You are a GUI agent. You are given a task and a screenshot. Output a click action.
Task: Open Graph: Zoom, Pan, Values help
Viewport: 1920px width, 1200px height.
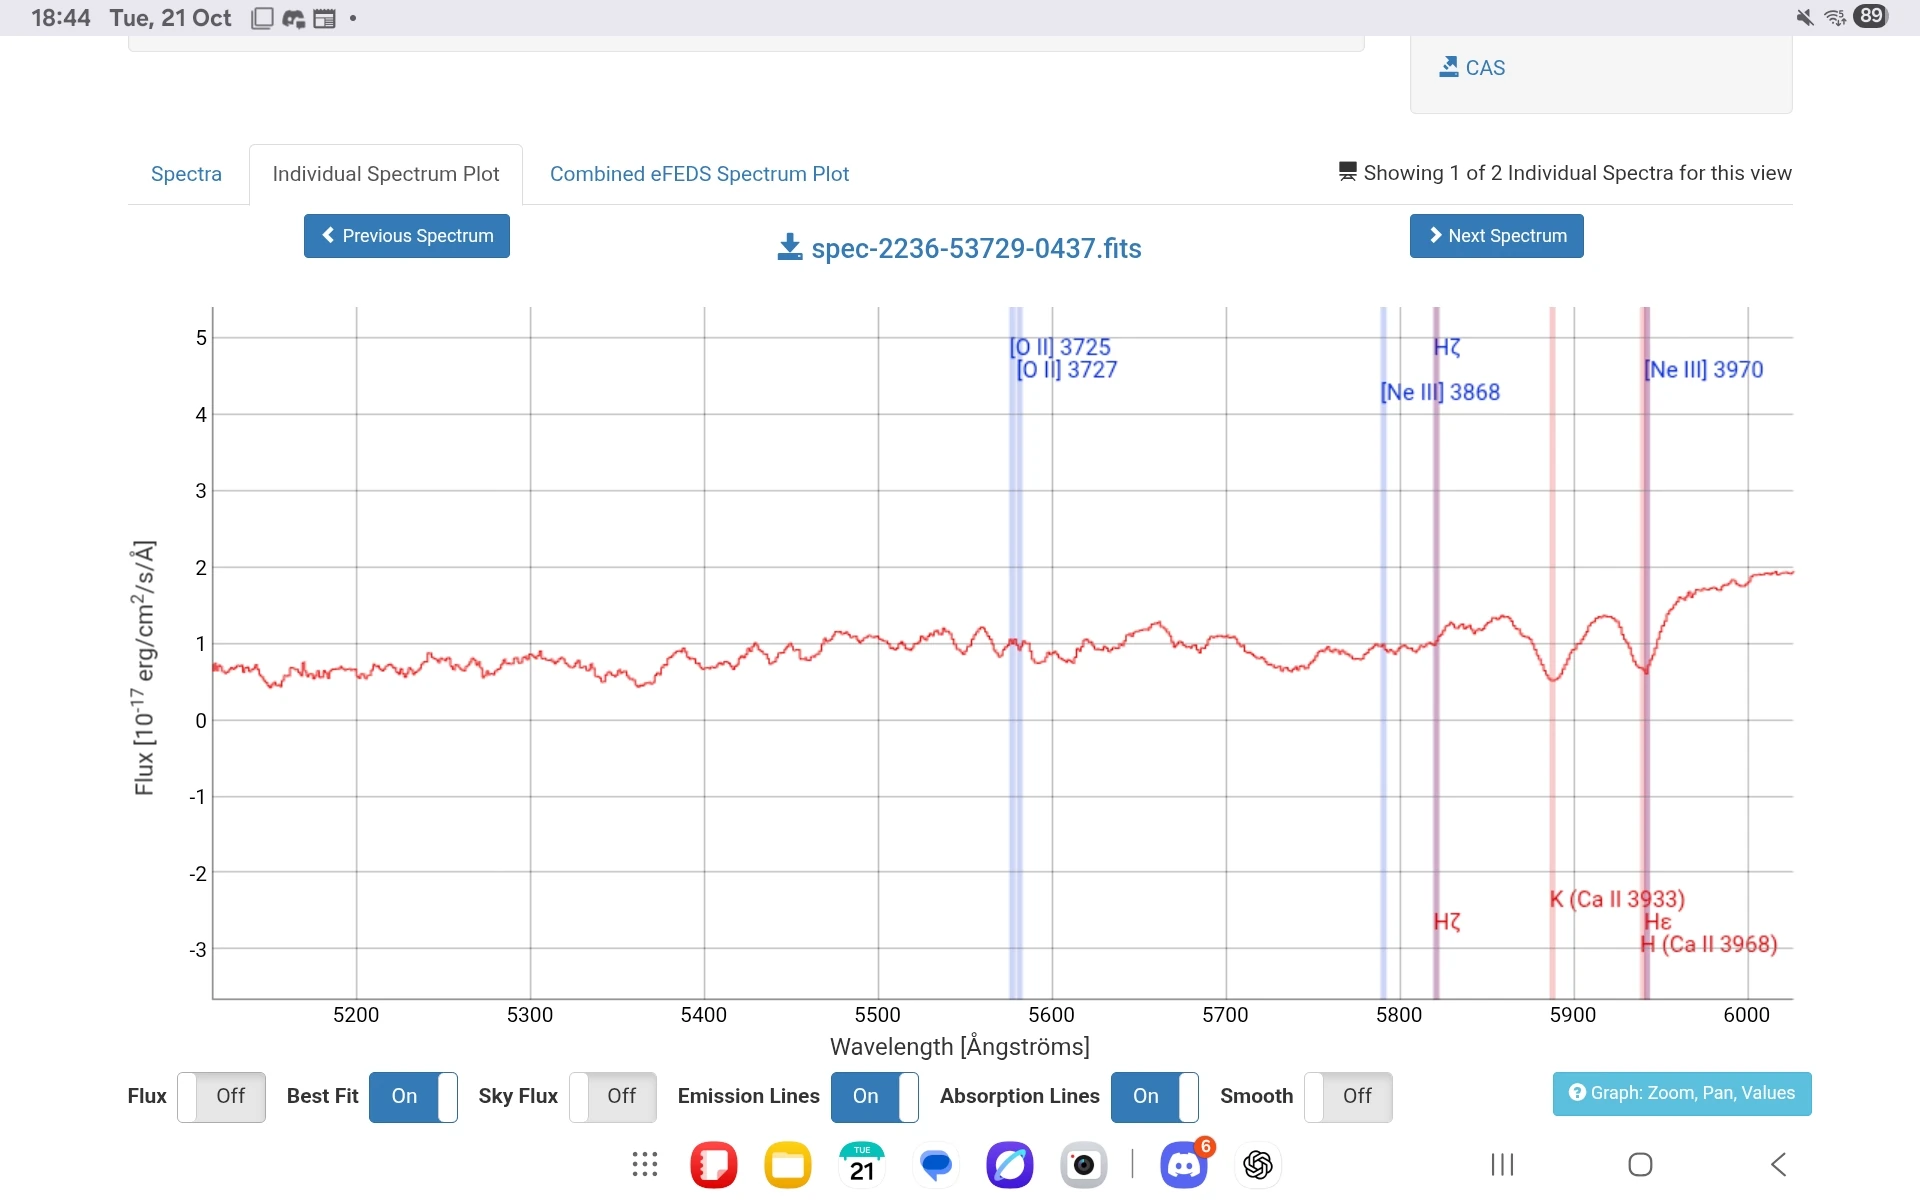[x=1681, y=1093]
